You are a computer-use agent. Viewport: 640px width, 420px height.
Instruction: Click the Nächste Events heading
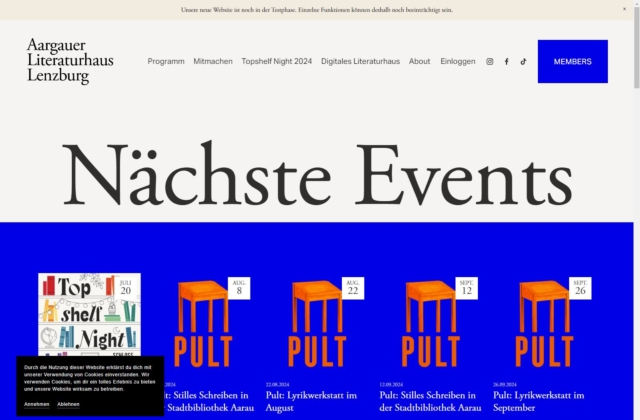(x=317, y=173)
